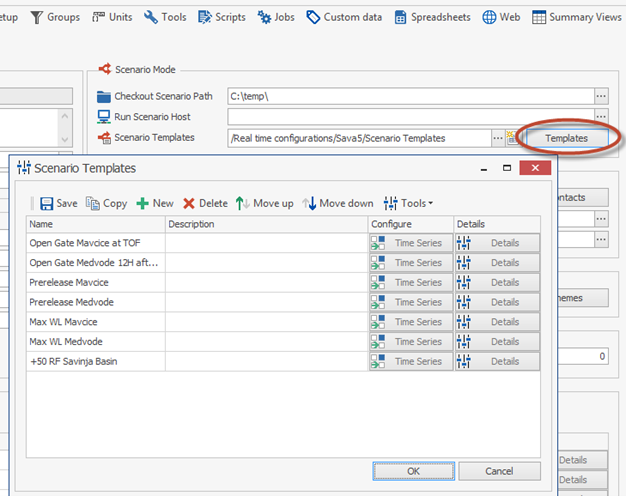Click the Checkout Scenario Path field
The width and height of the screenshot is (626, 496).
pos(411,96)
